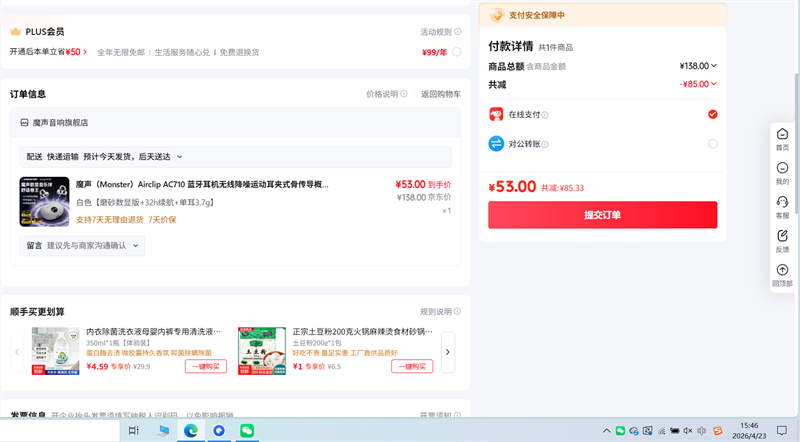The image size is (800, 442).
Task: Go back via 返回购物车 link
Action: pyautogui.click(x=441, y=94)
